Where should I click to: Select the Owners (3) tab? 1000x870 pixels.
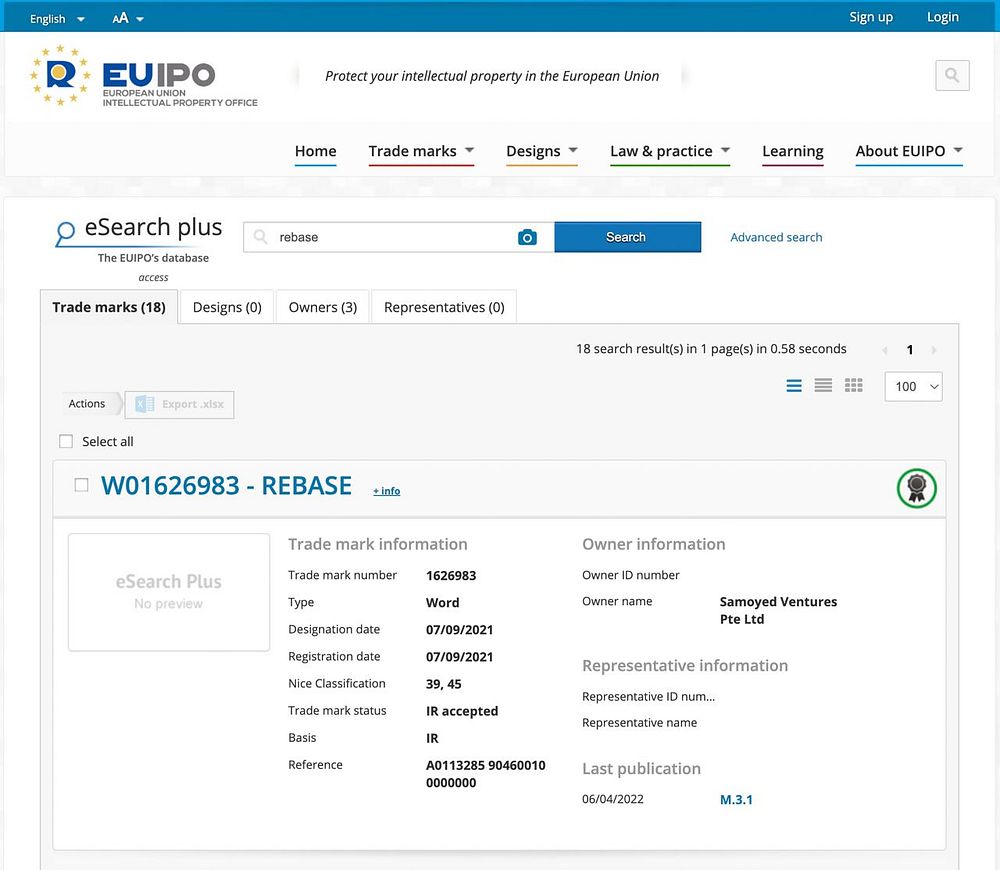[323, 307]
